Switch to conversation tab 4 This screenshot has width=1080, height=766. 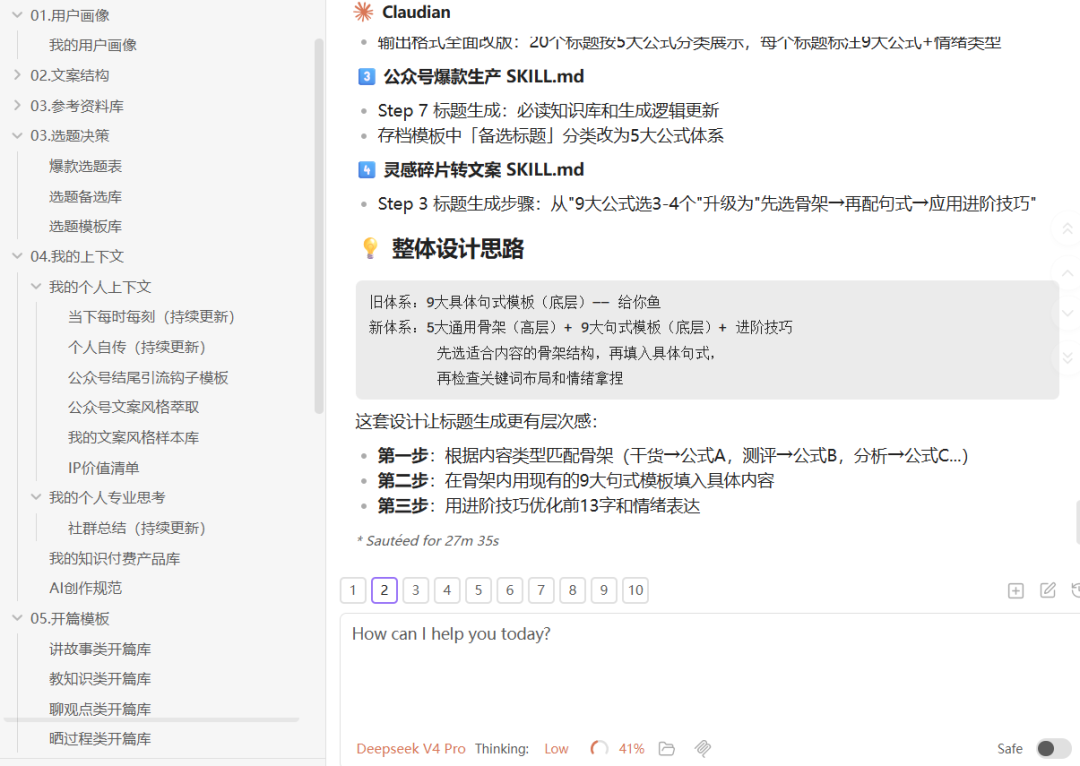(447, 590)
